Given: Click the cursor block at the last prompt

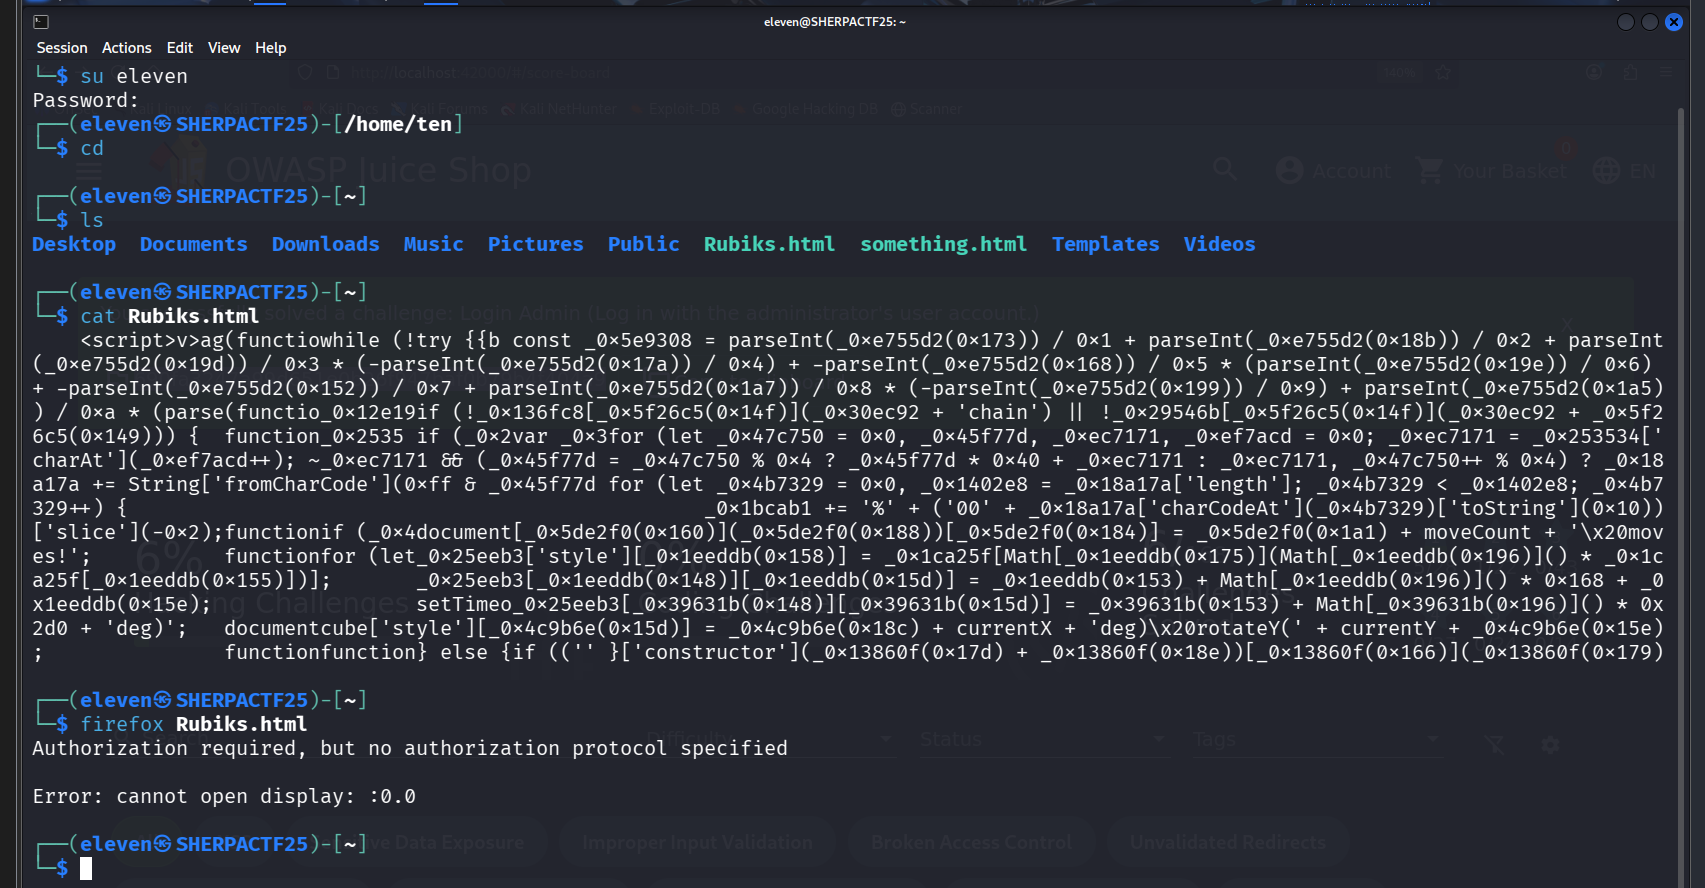Looking at the screenshot, I should coord(86,868).
